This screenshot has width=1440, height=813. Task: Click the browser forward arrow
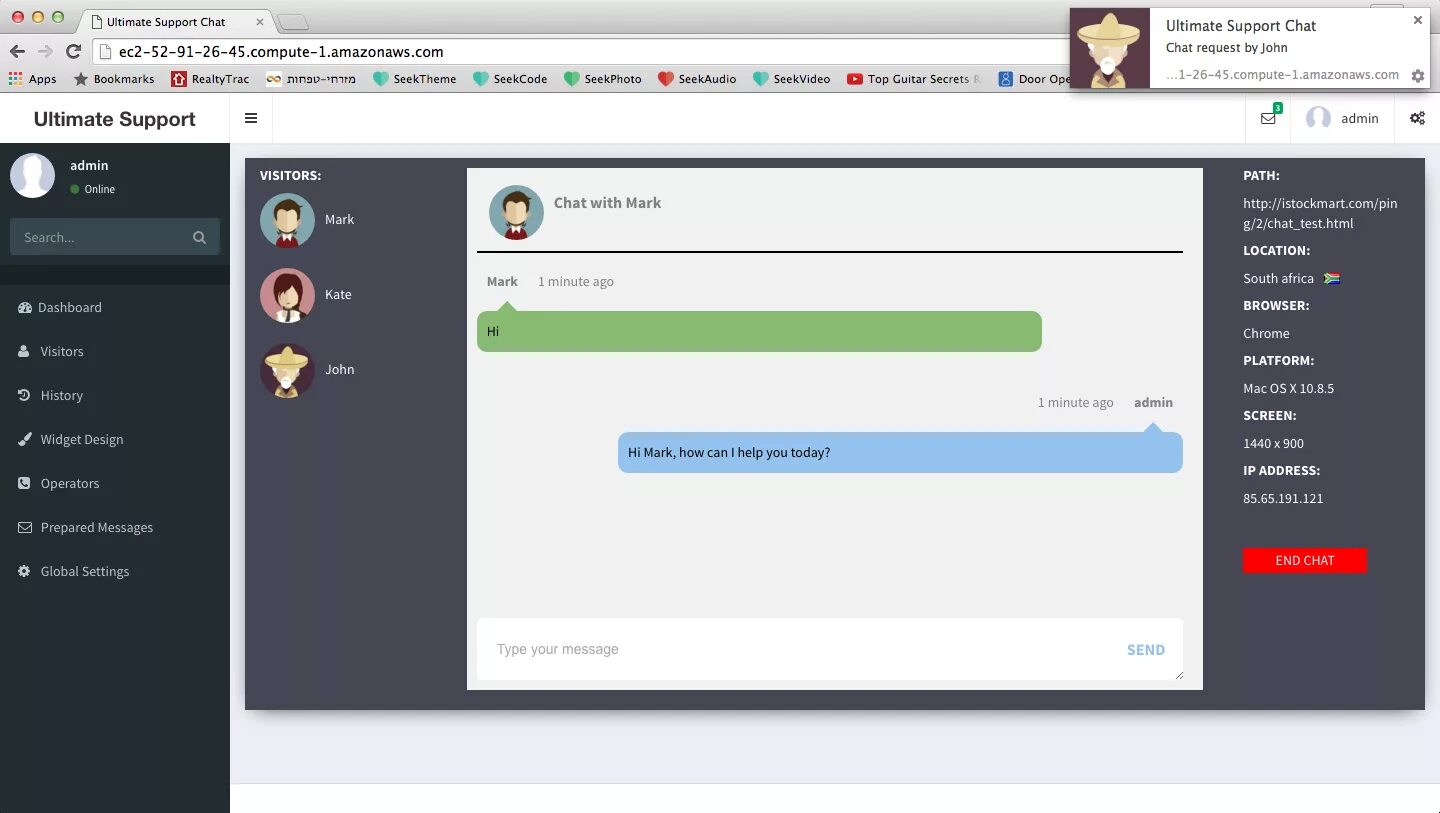[45, 51]
